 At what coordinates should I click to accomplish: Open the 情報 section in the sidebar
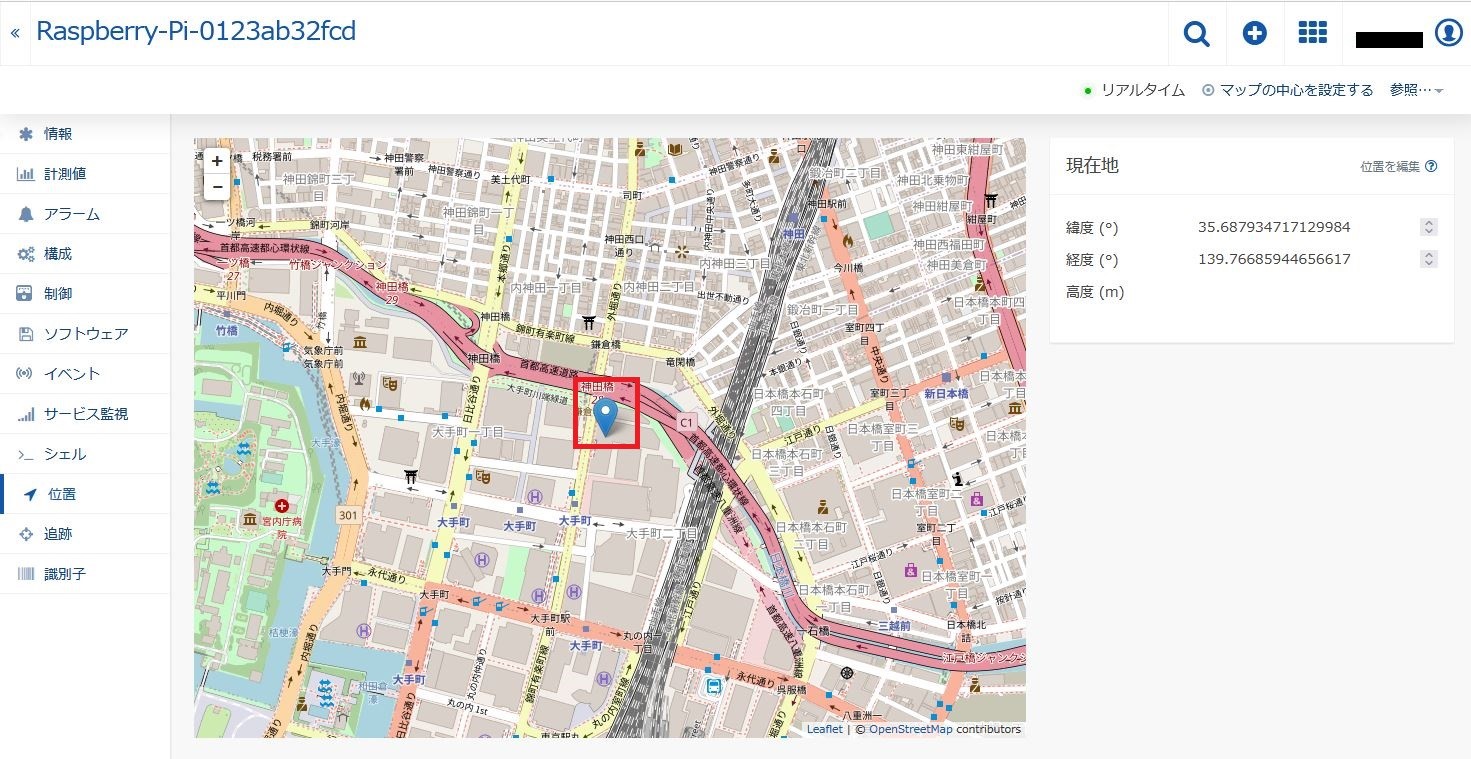click(27, 133)
